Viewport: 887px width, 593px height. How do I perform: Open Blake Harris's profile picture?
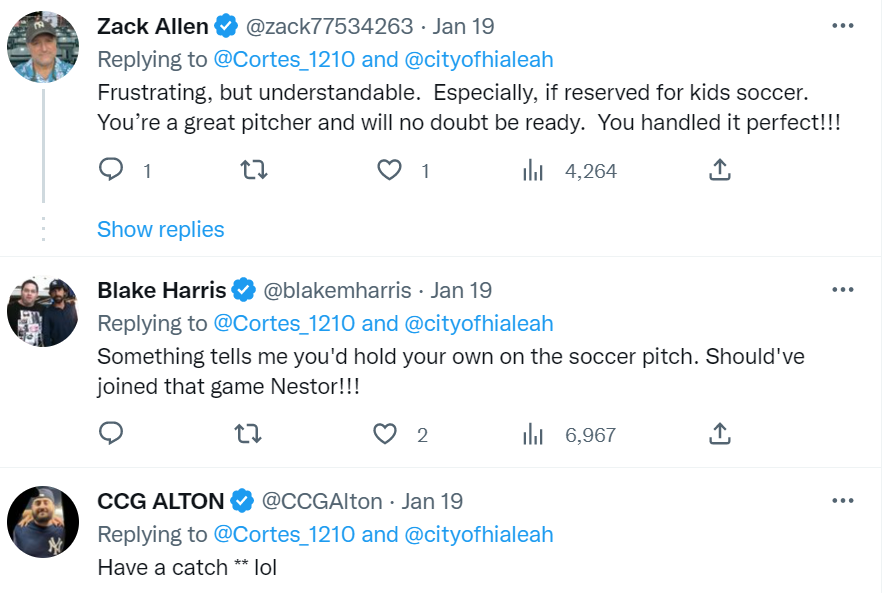tap(43, 312)
